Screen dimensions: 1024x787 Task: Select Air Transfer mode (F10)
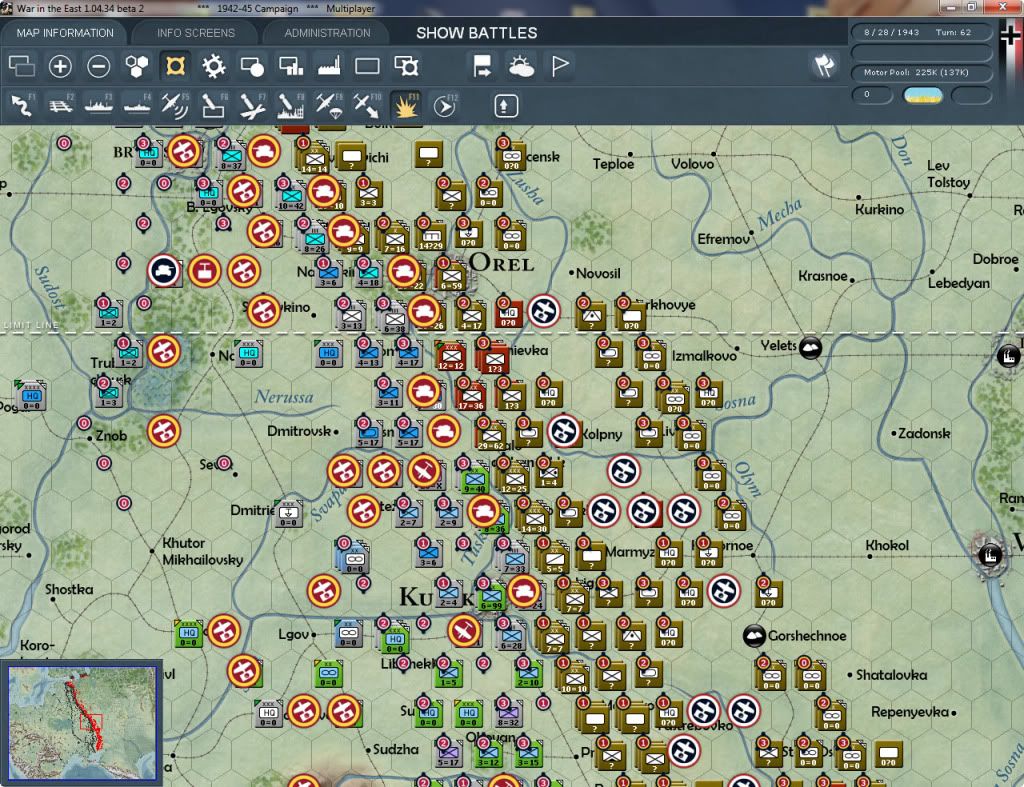pos(367,106)
